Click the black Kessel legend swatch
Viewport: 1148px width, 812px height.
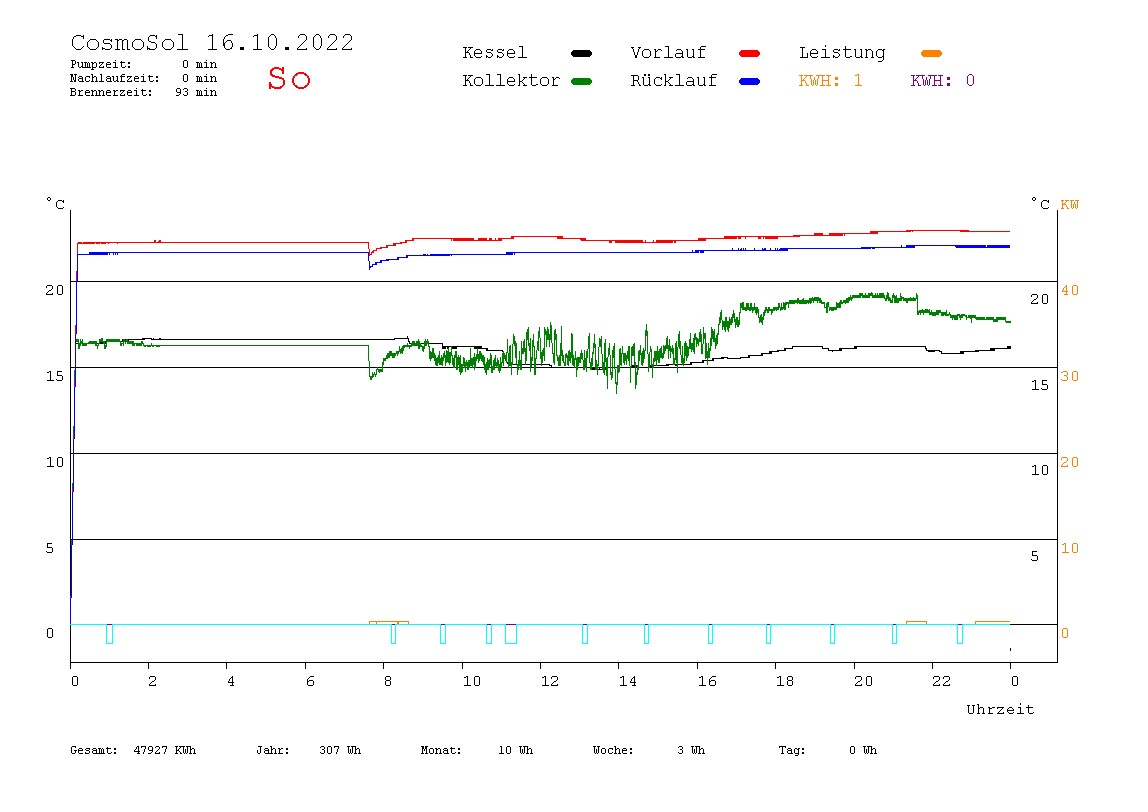pos(581,53)
